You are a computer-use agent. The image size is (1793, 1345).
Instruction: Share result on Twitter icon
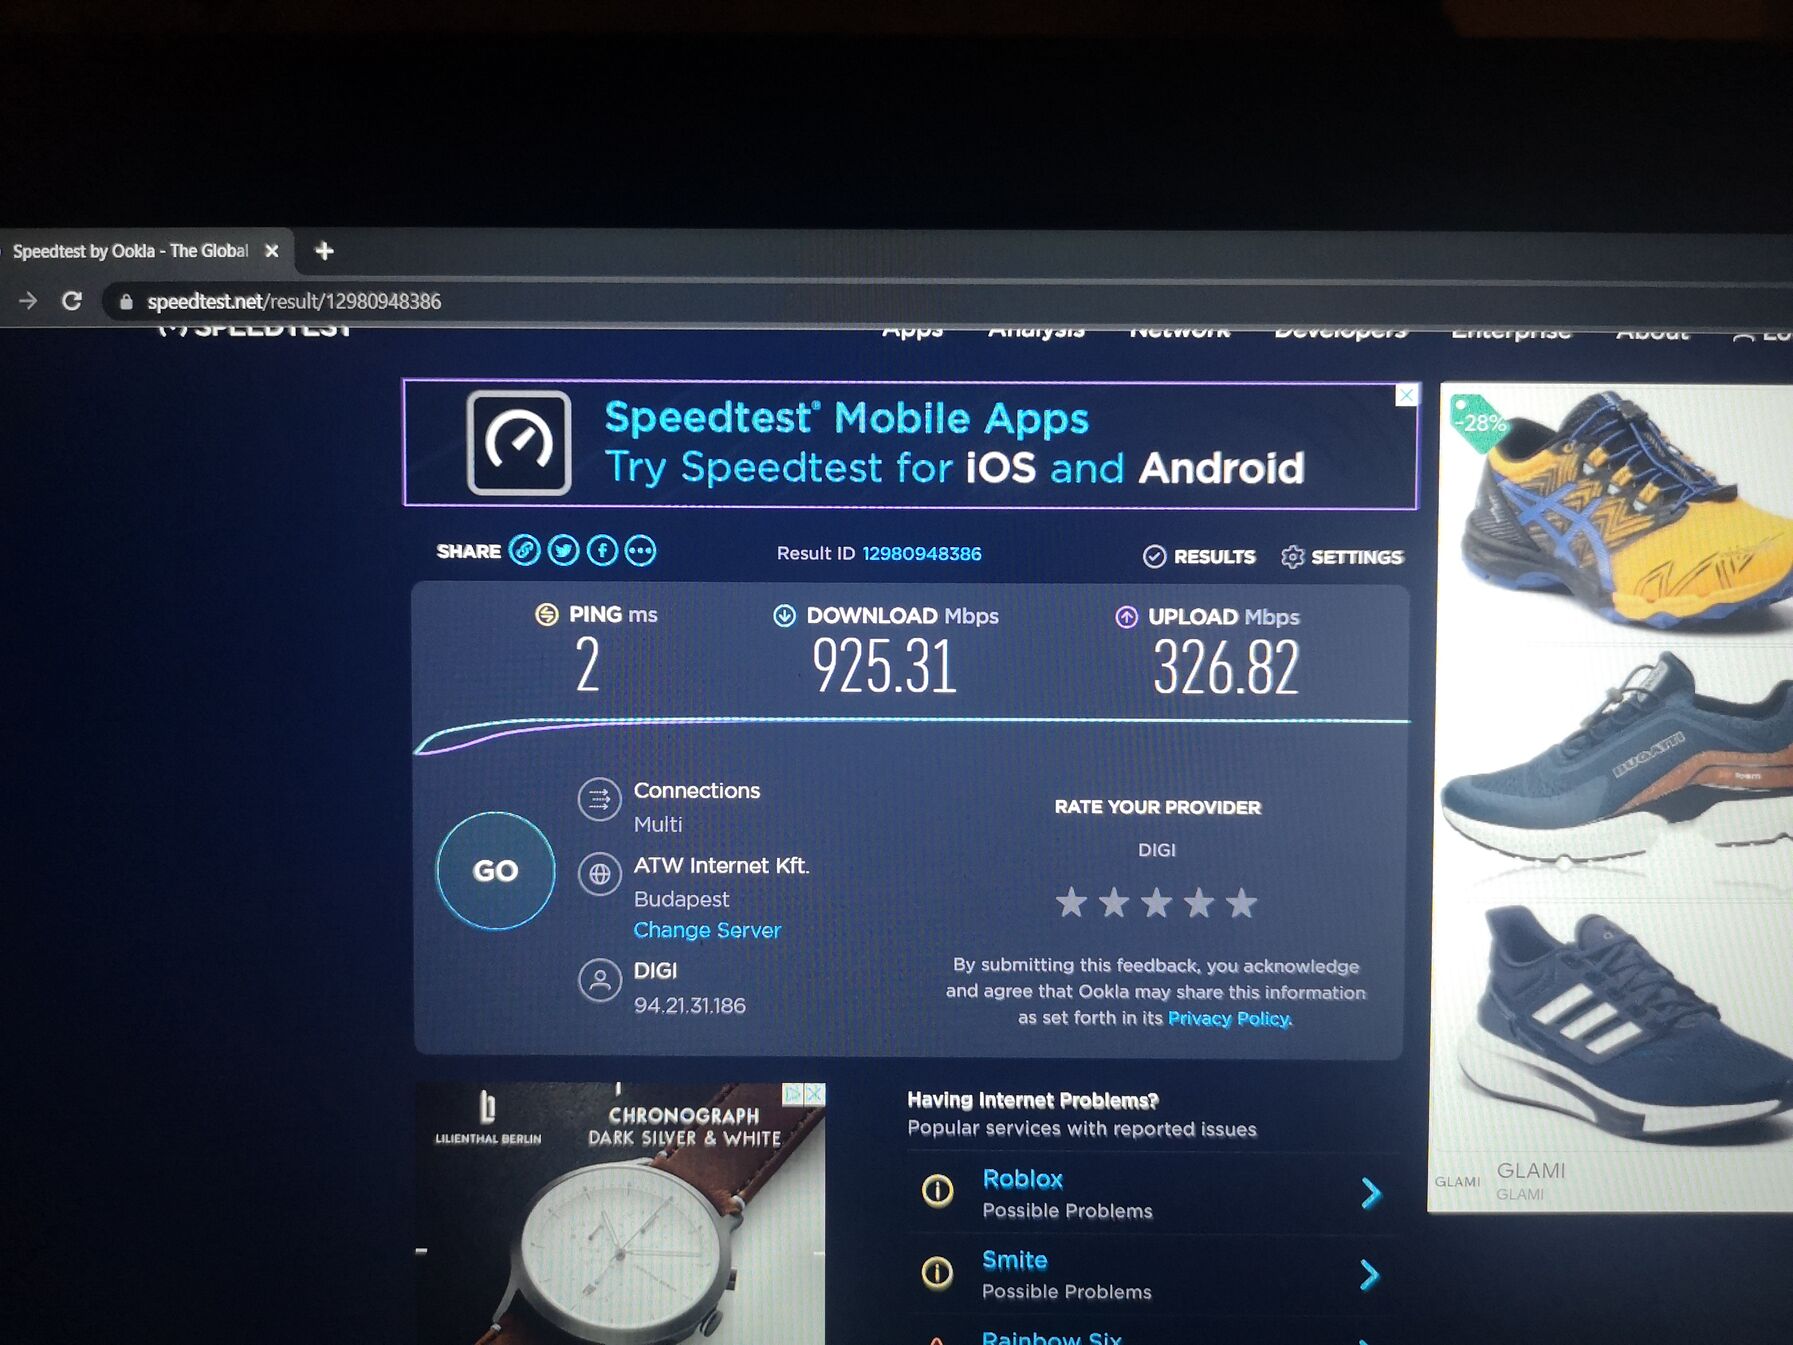563,550
